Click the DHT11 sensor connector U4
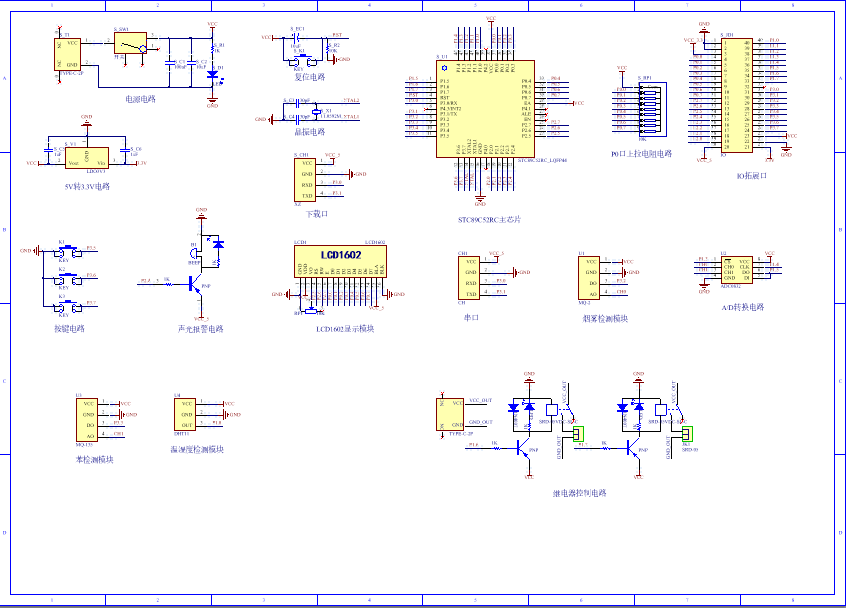The height and width of the screenshot is (608, 846). coord(185,414)
